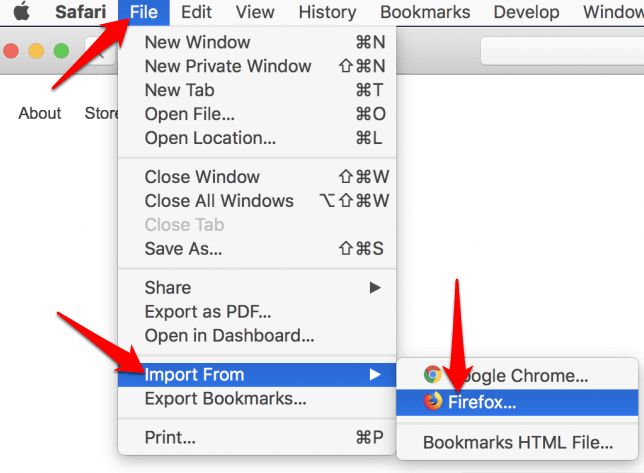Open the View menu in menu bar

(255, 12)
